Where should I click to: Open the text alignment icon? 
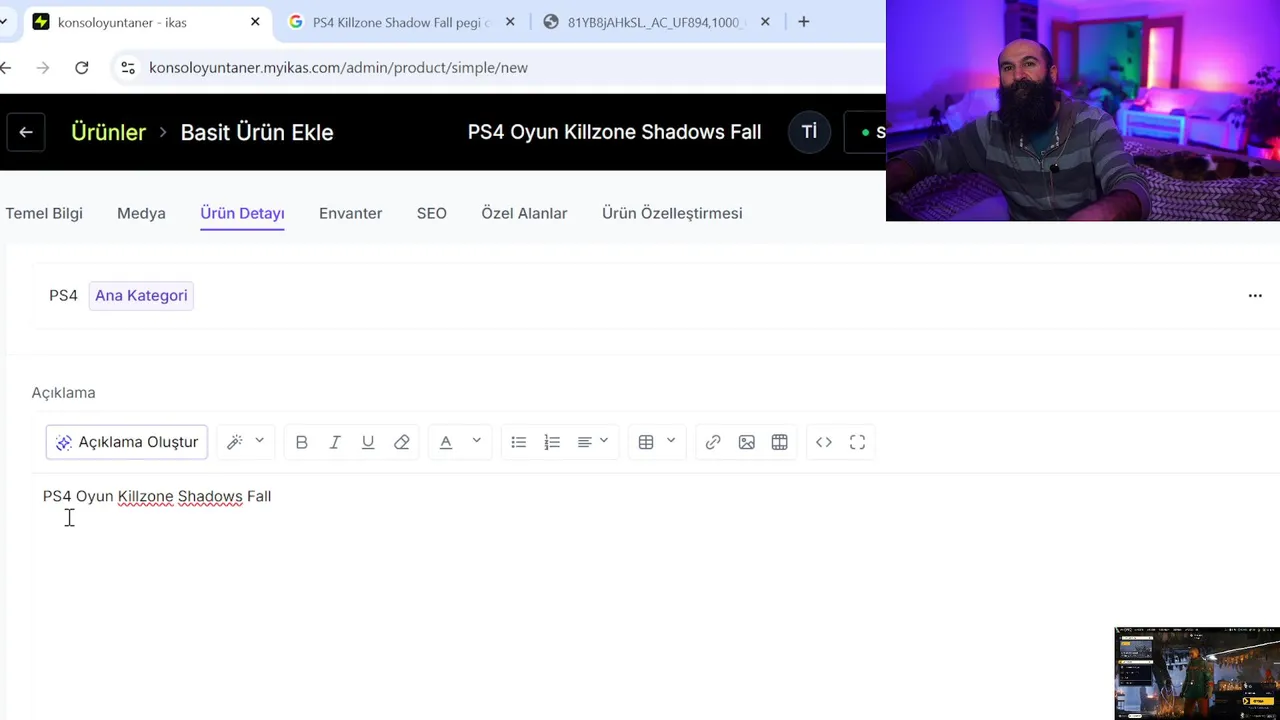coord(585,442)
